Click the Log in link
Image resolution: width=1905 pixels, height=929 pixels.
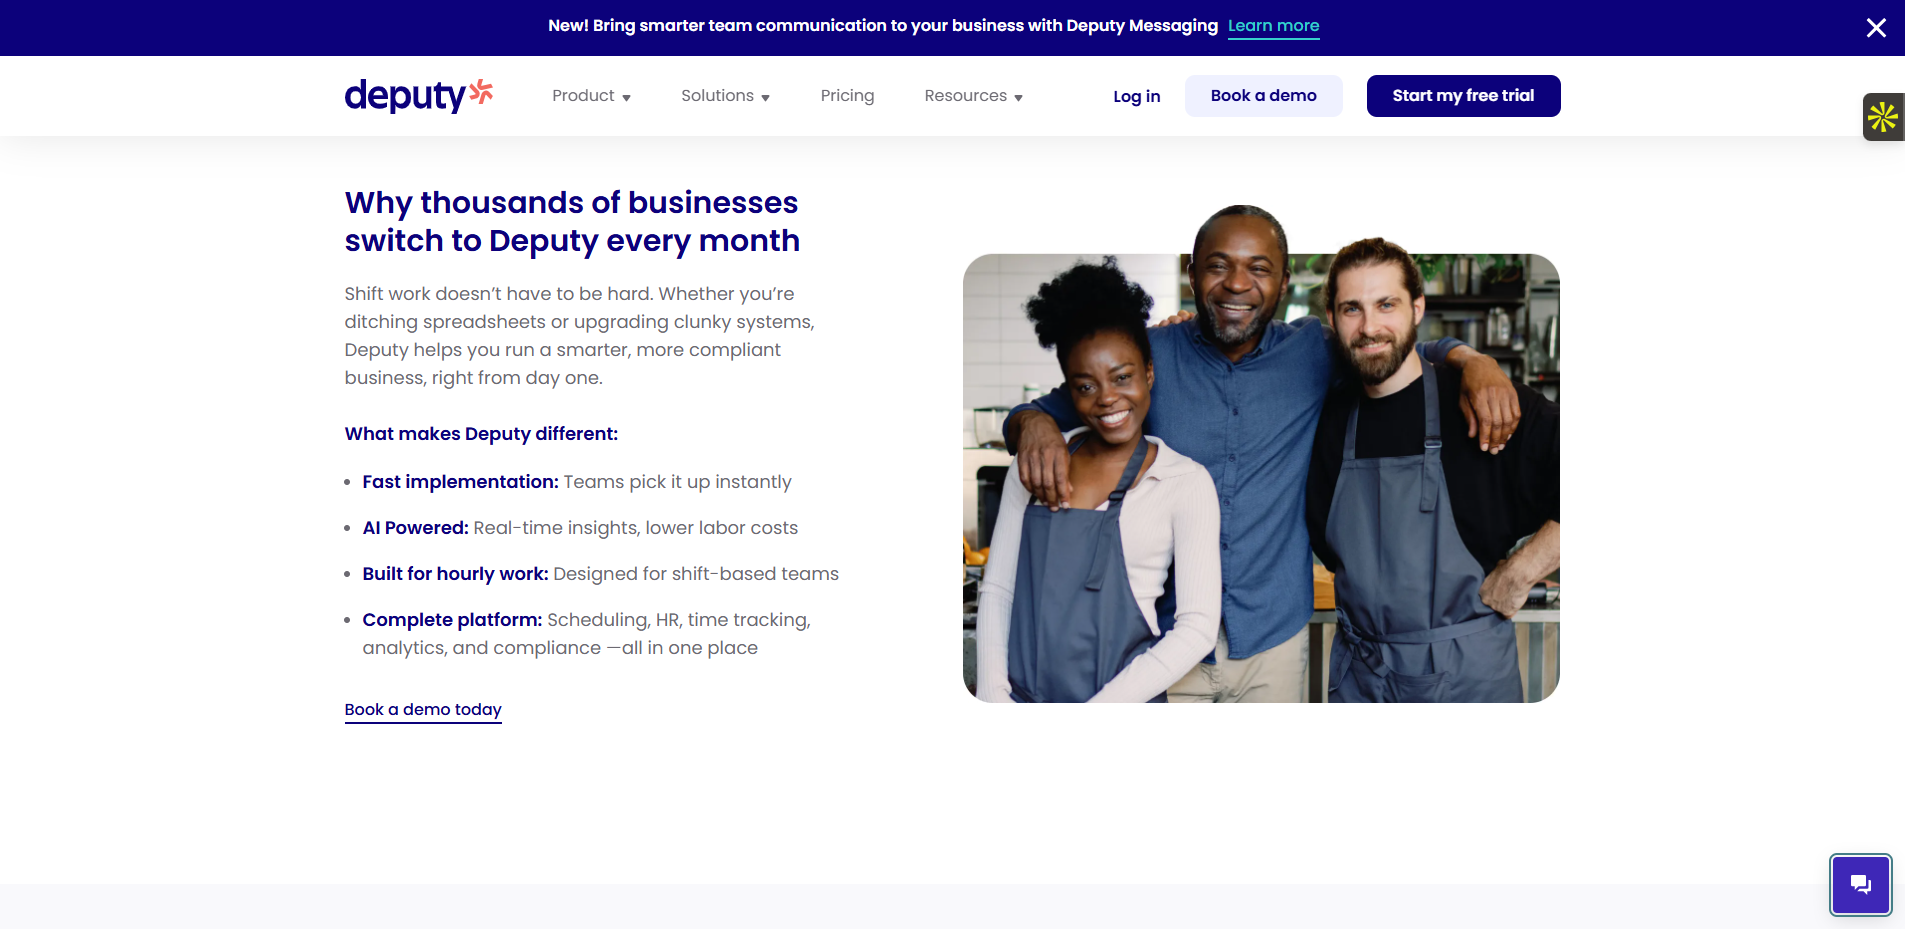click(x=1136, y=96)
